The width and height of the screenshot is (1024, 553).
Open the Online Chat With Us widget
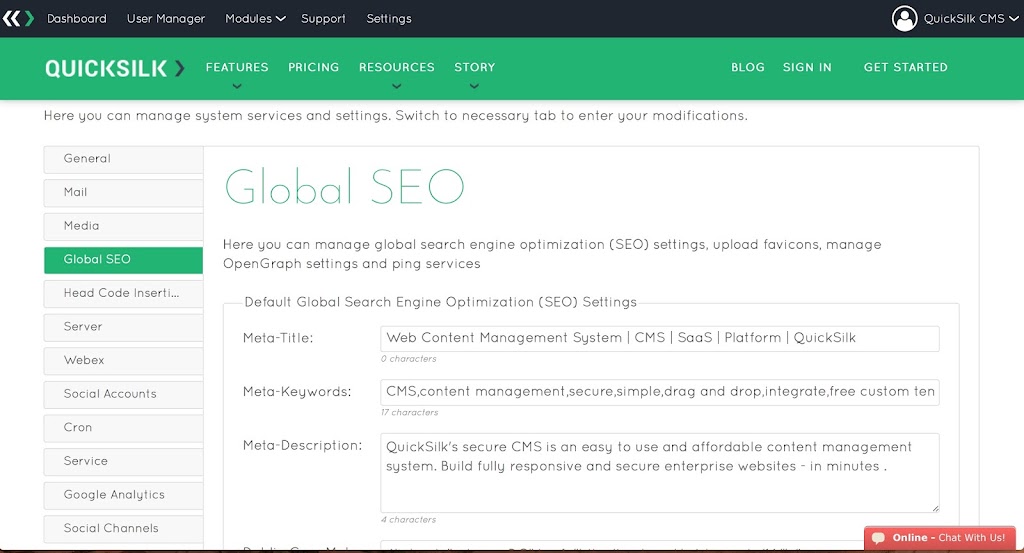pyautogui.click(x=940, y=538)
